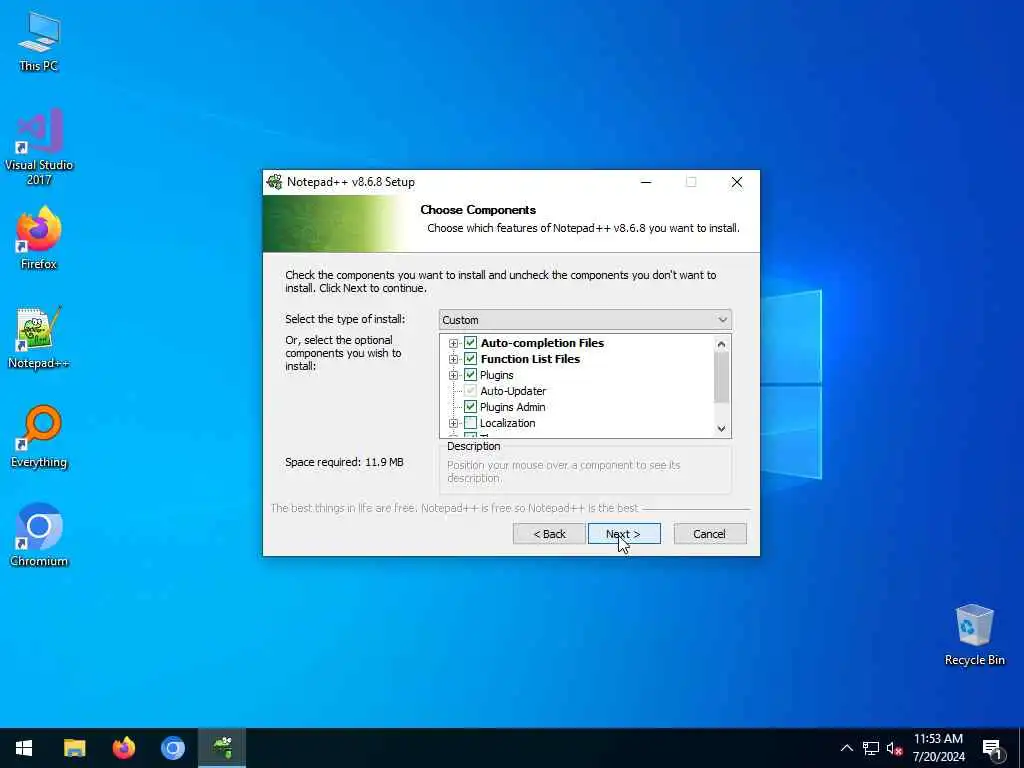This screenshot has height=768, width=1024.
Task: Cancel the Notepad++ setup
Action: tap(710, 534)
